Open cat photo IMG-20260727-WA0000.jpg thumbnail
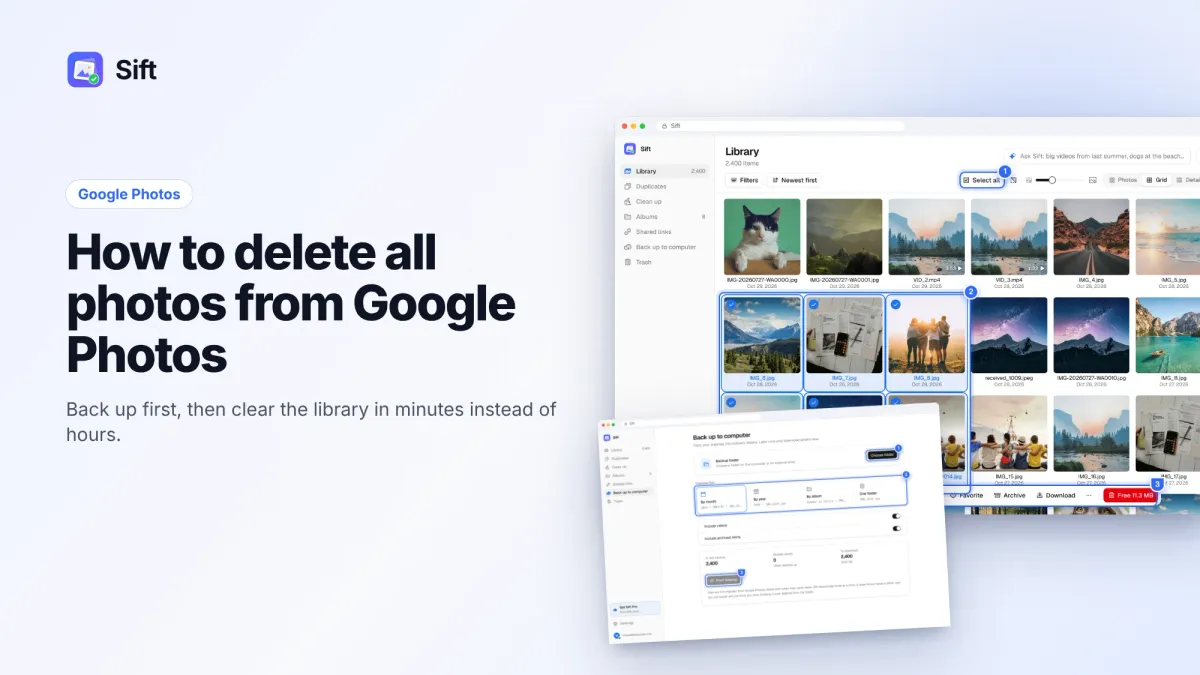This screenshot has height=675, width=1200. point(762,237)
